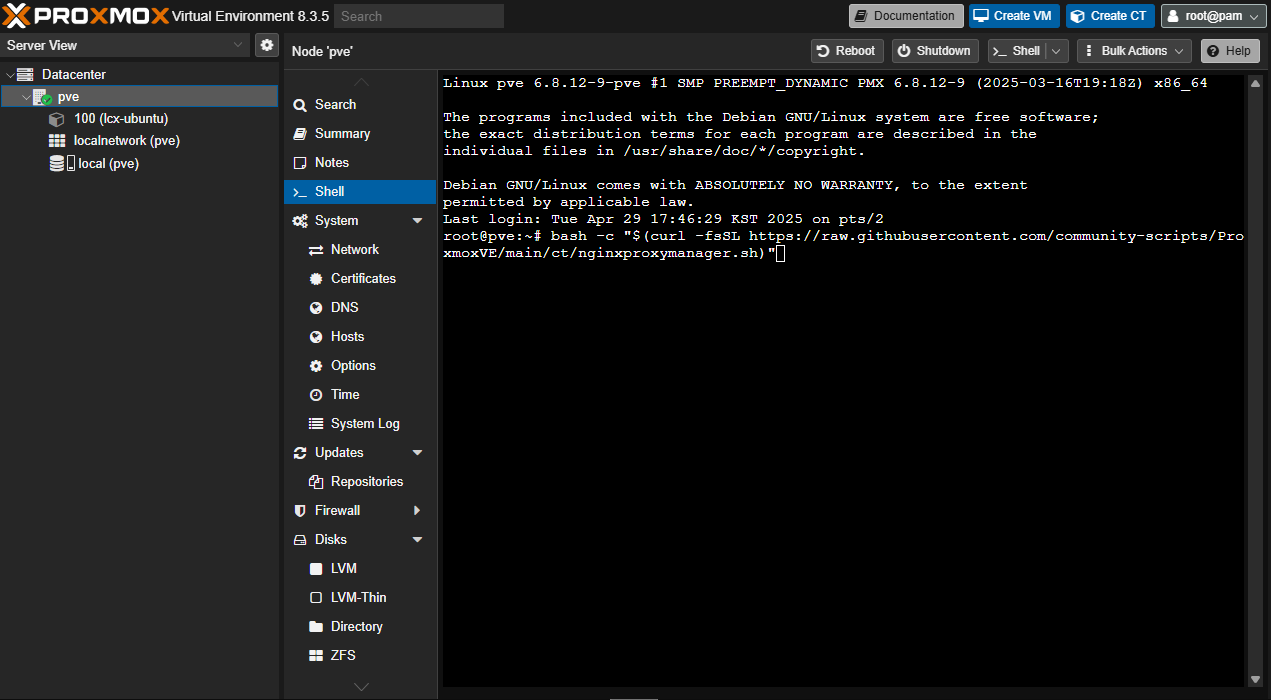1271x700 pixels.
Task: Go to the Repositories page
Action: (x=360, y=482)
